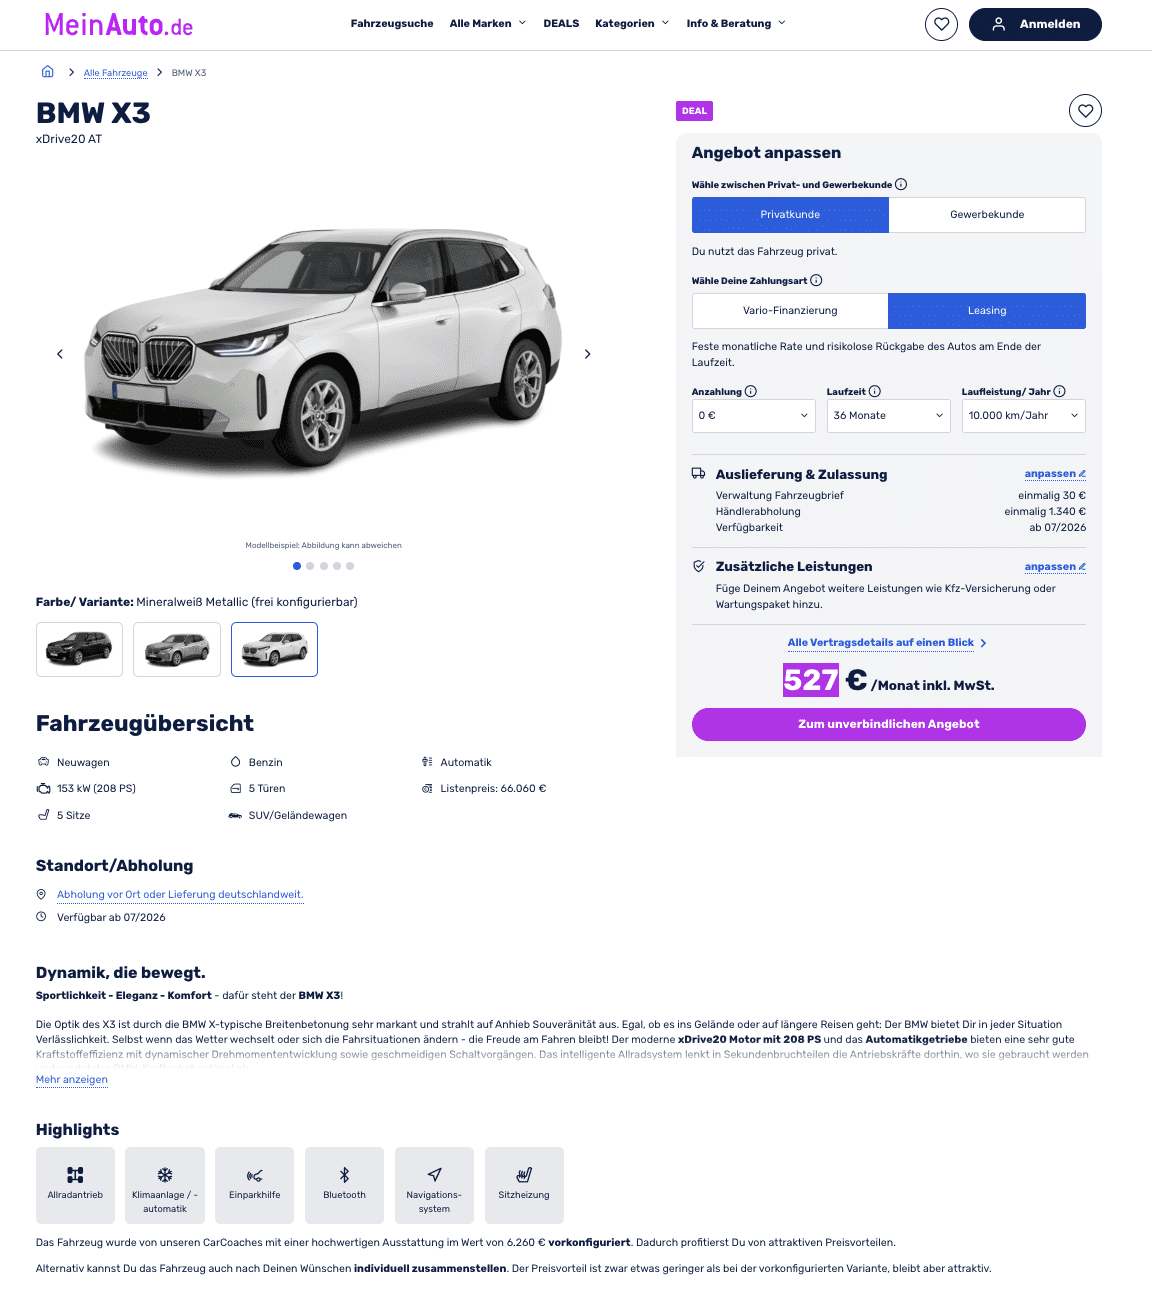This screenshot has width=1152, height=1300.
Task: Open the DEALS menu item
Action: click(x=561, y=24)
